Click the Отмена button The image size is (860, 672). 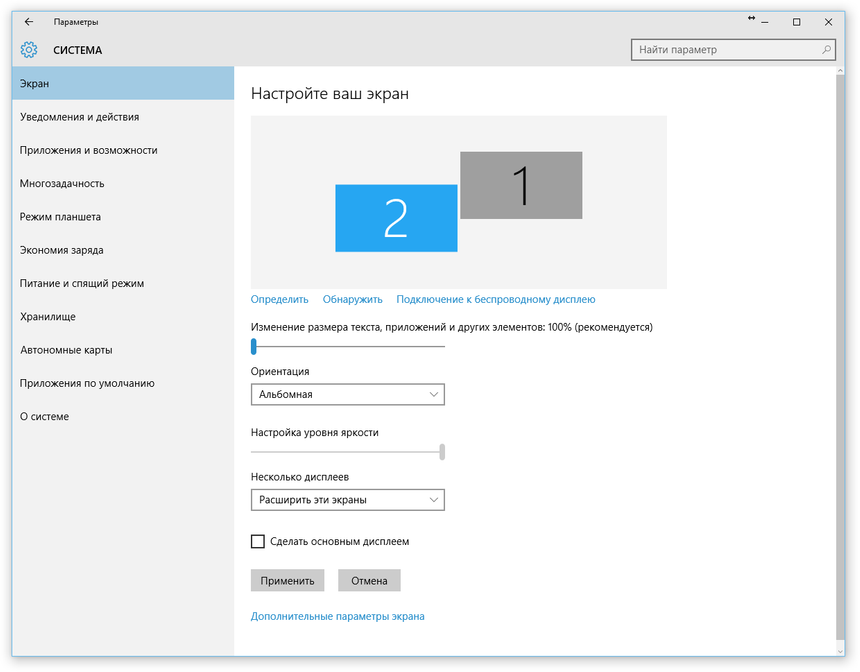coord(369,580)
